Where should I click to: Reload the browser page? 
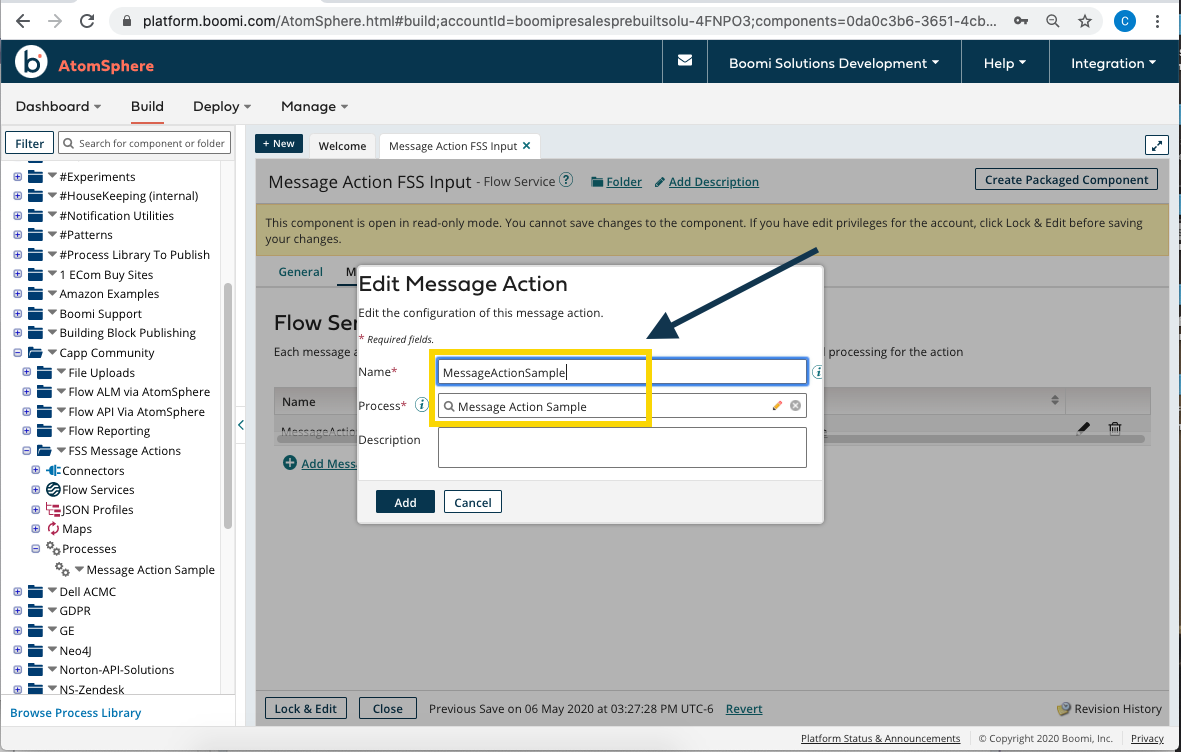pyautogui.click(x=87, y=21)
